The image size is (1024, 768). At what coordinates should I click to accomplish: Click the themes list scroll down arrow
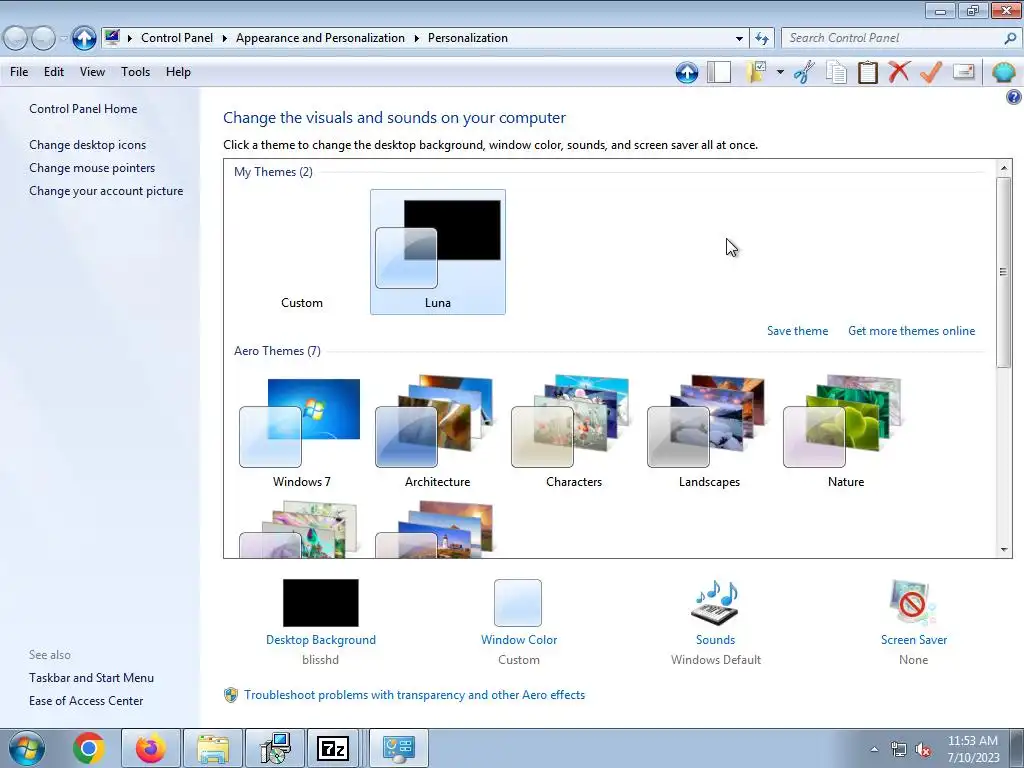[1004, 550]
